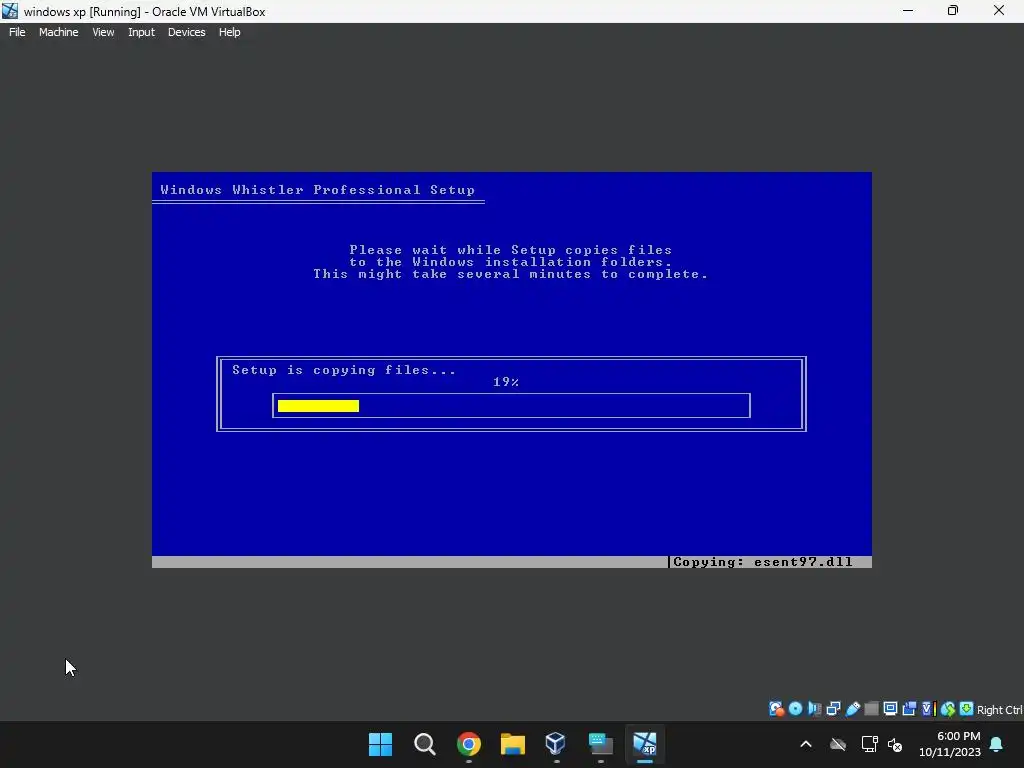Click the shared folders indicator
This screenshot has width=1024, height=768.
[x=871, y=709]
